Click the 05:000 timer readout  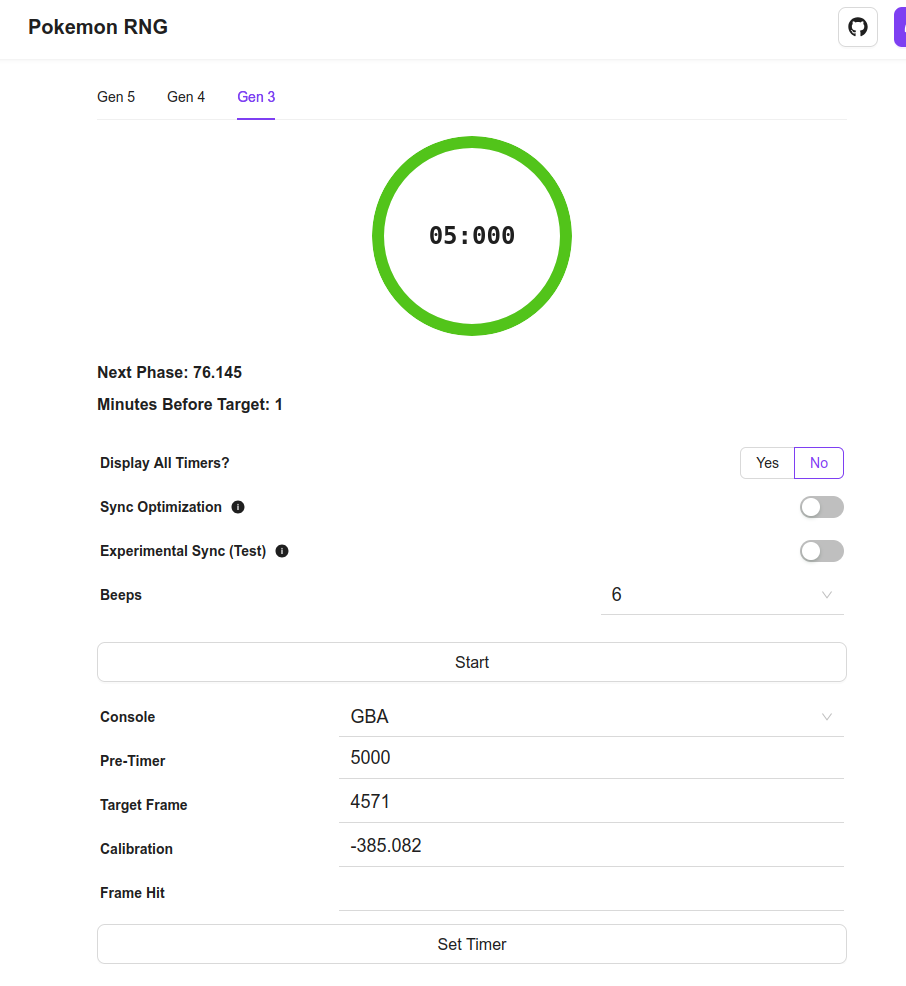point(472,236)
